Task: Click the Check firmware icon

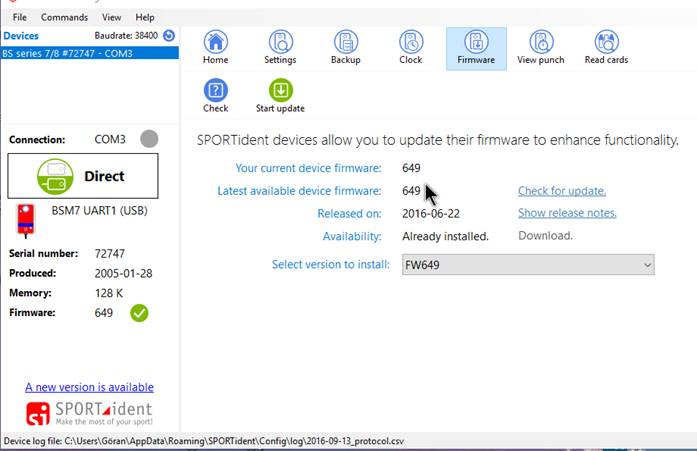Action: 216,90
